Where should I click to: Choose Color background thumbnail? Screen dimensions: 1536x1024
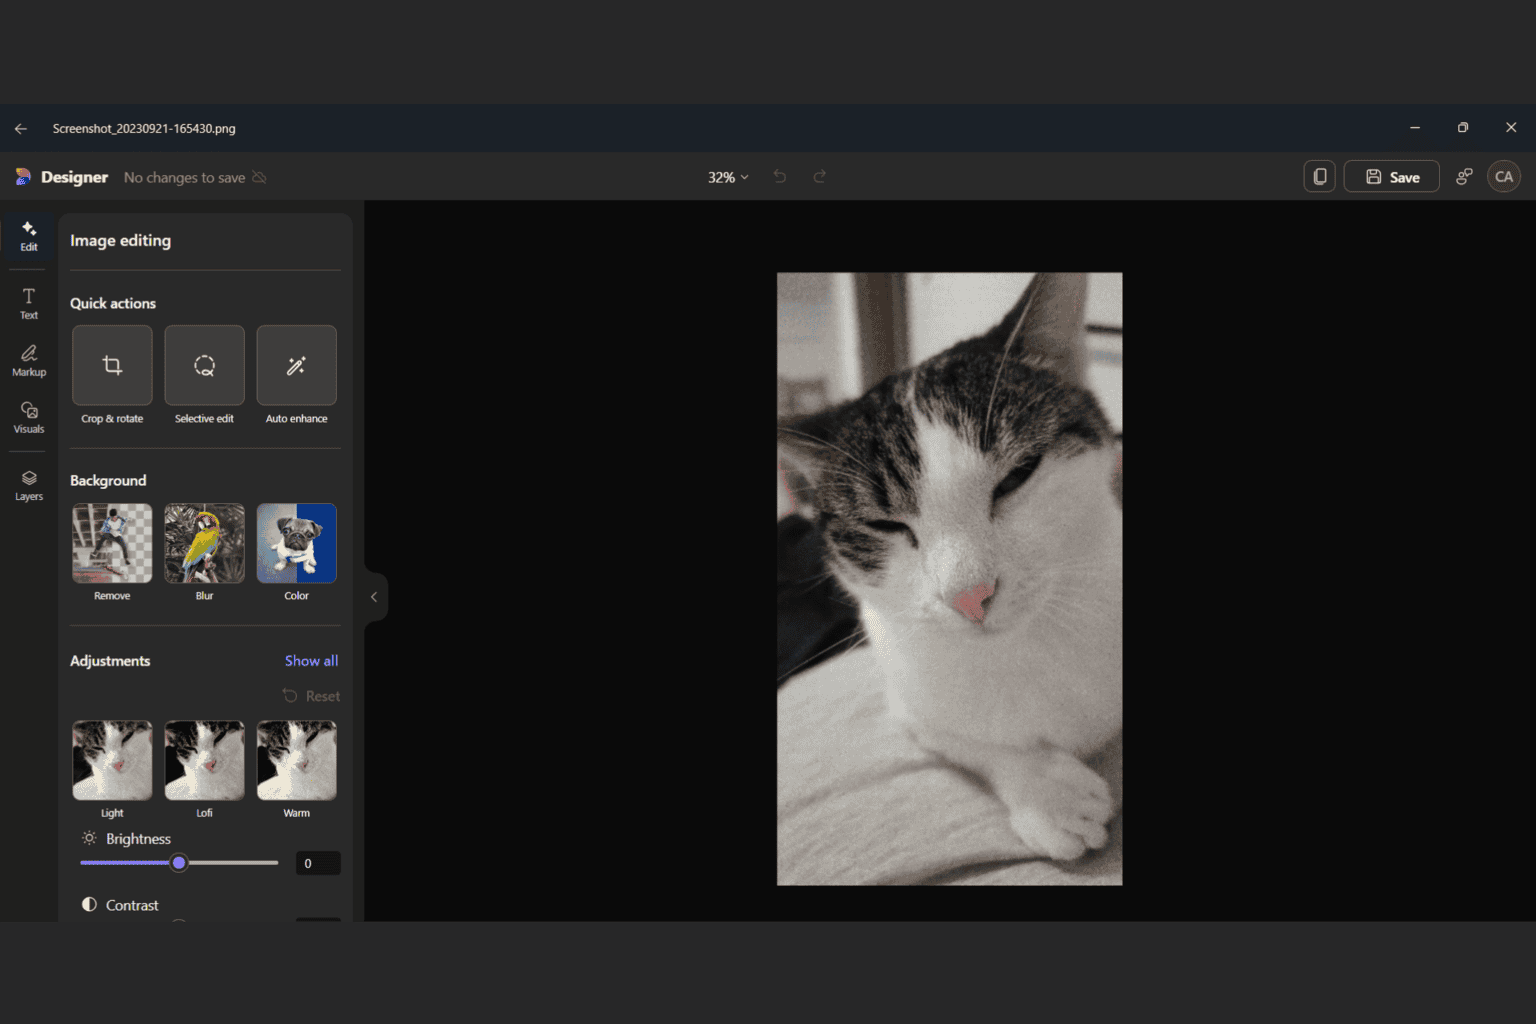click(x=296, y=543)
